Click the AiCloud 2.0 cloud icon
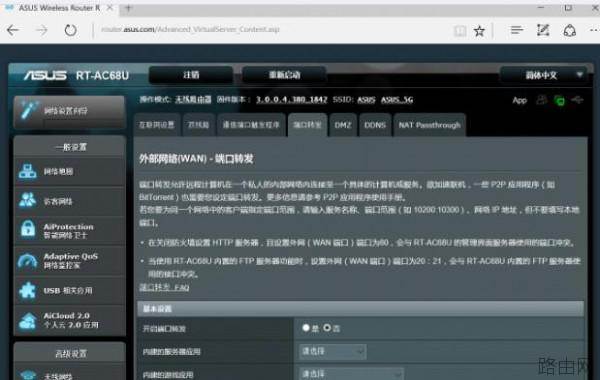 point(28,320)
